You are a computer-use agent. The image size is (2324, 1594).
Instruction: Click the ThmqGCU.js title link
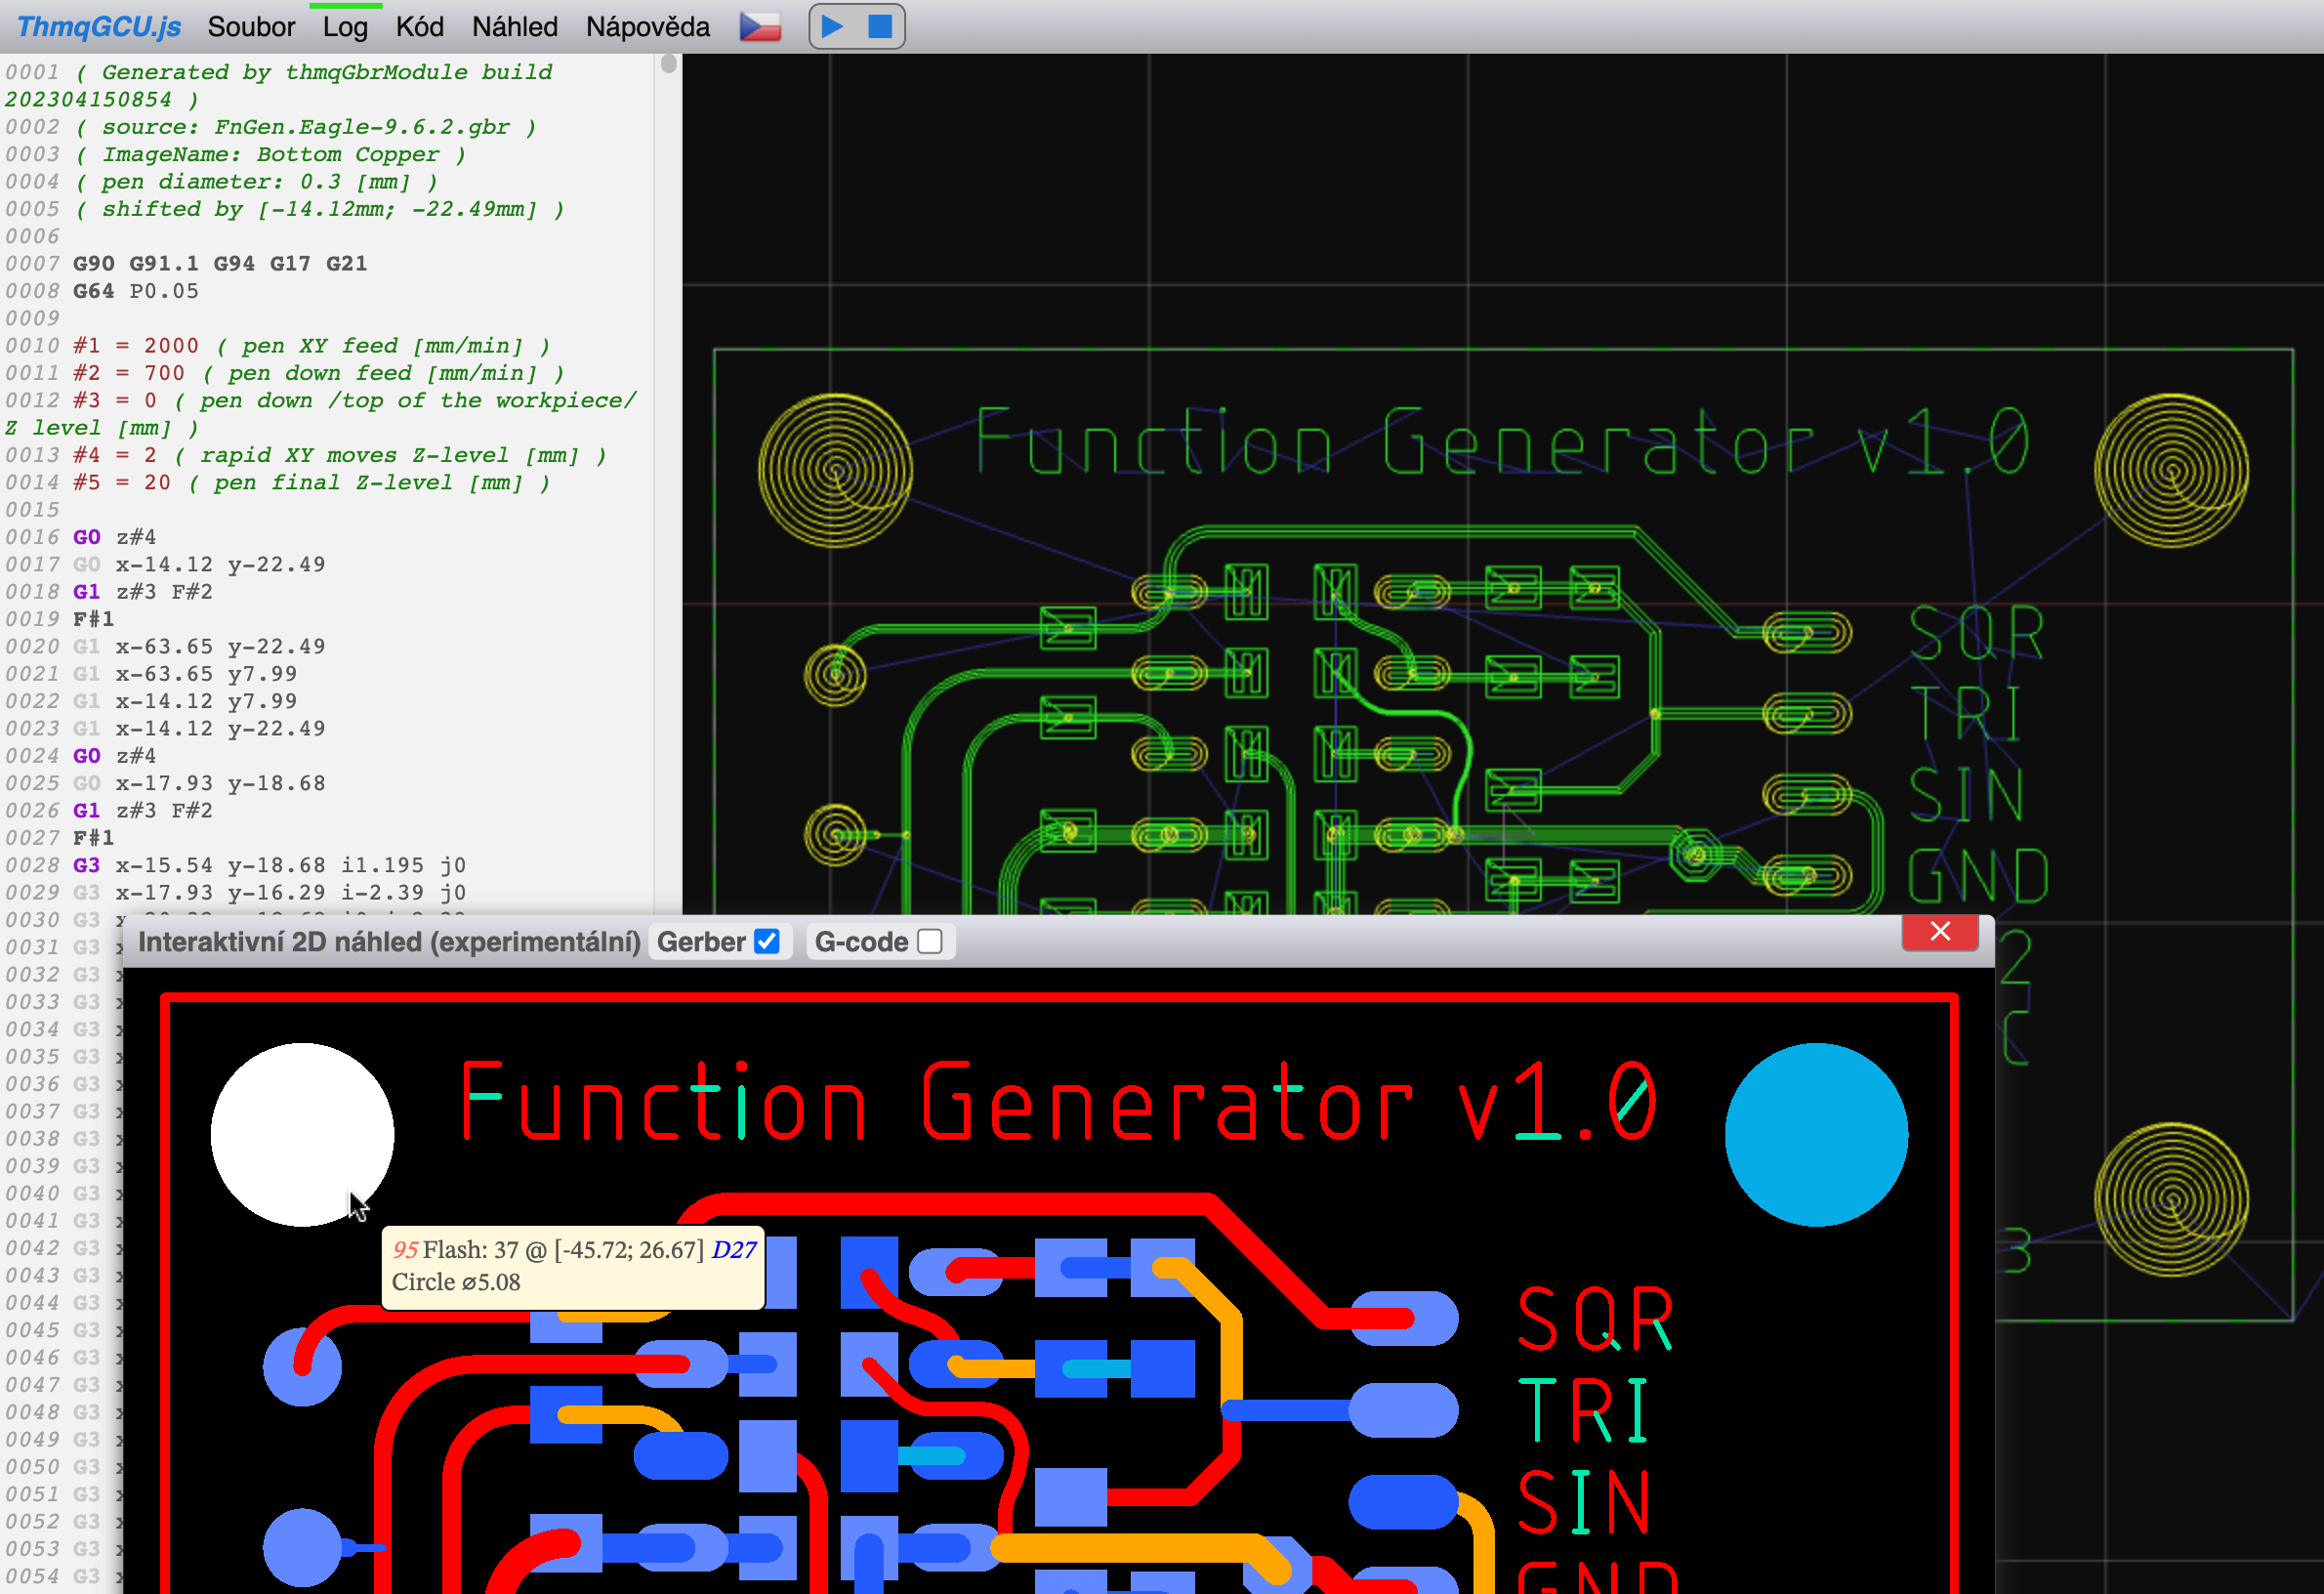tap(98, 27)
